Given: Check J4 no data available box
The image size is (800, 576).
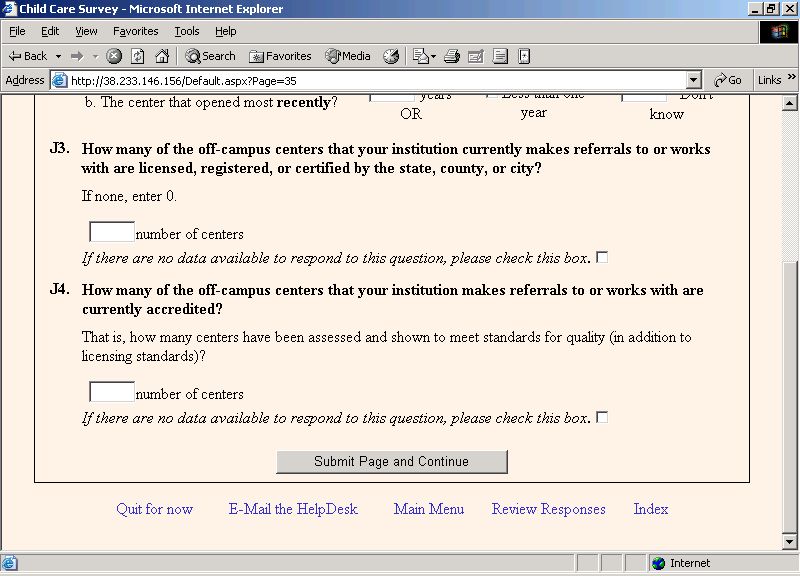Looking at the screenshot, I should click(602, 417).
